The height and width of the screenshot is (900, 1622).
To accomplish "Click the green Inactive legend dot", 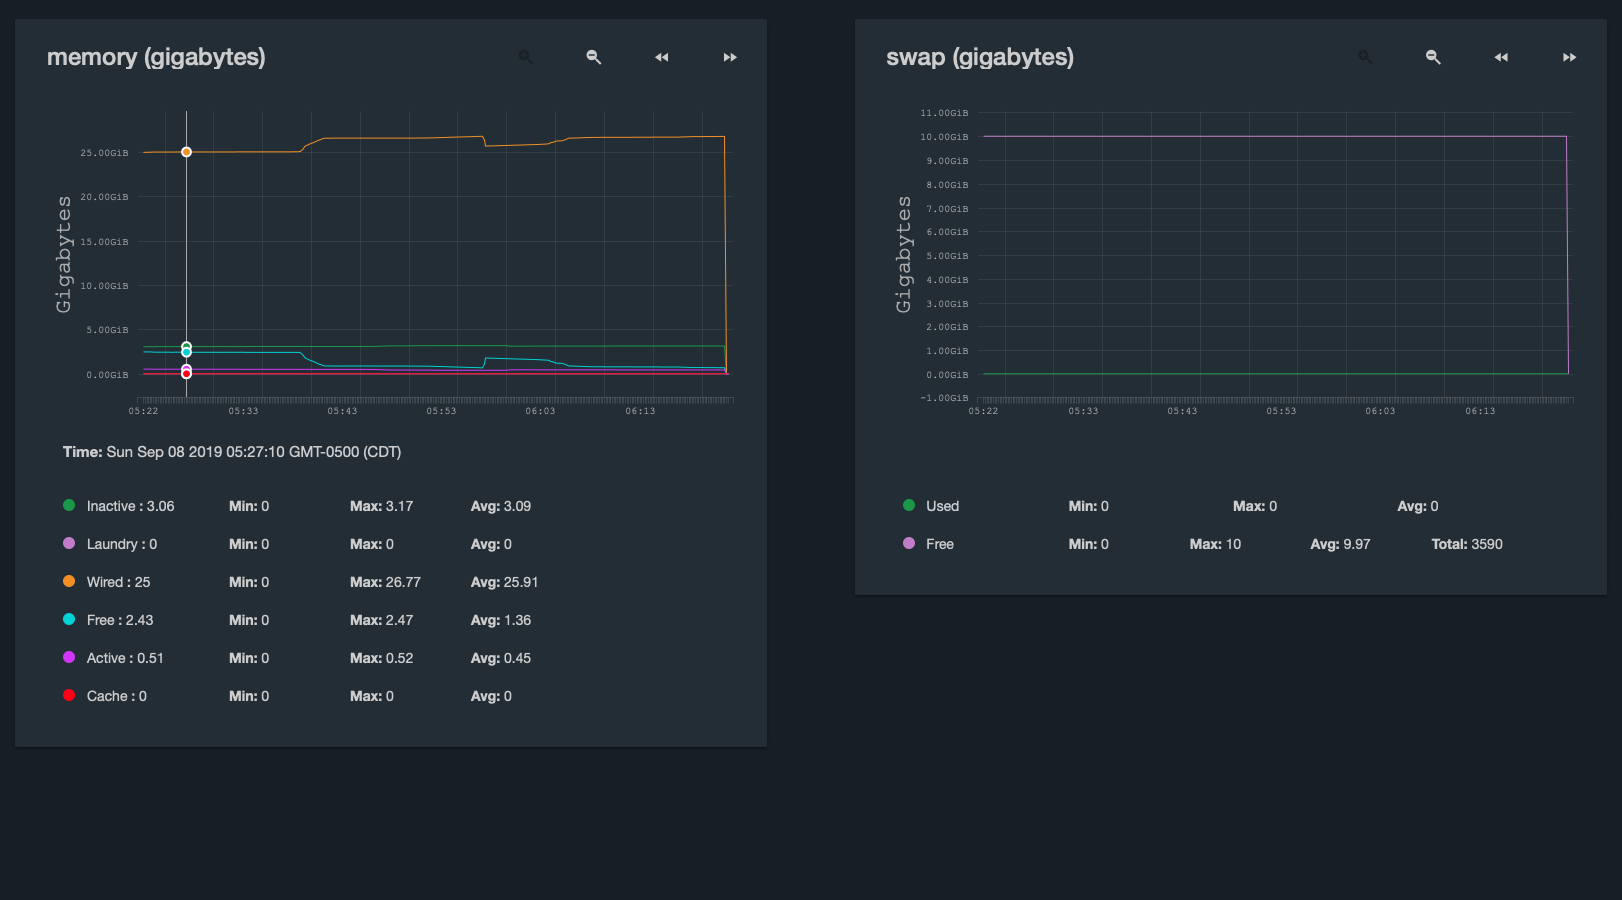I will pos(69,505).
